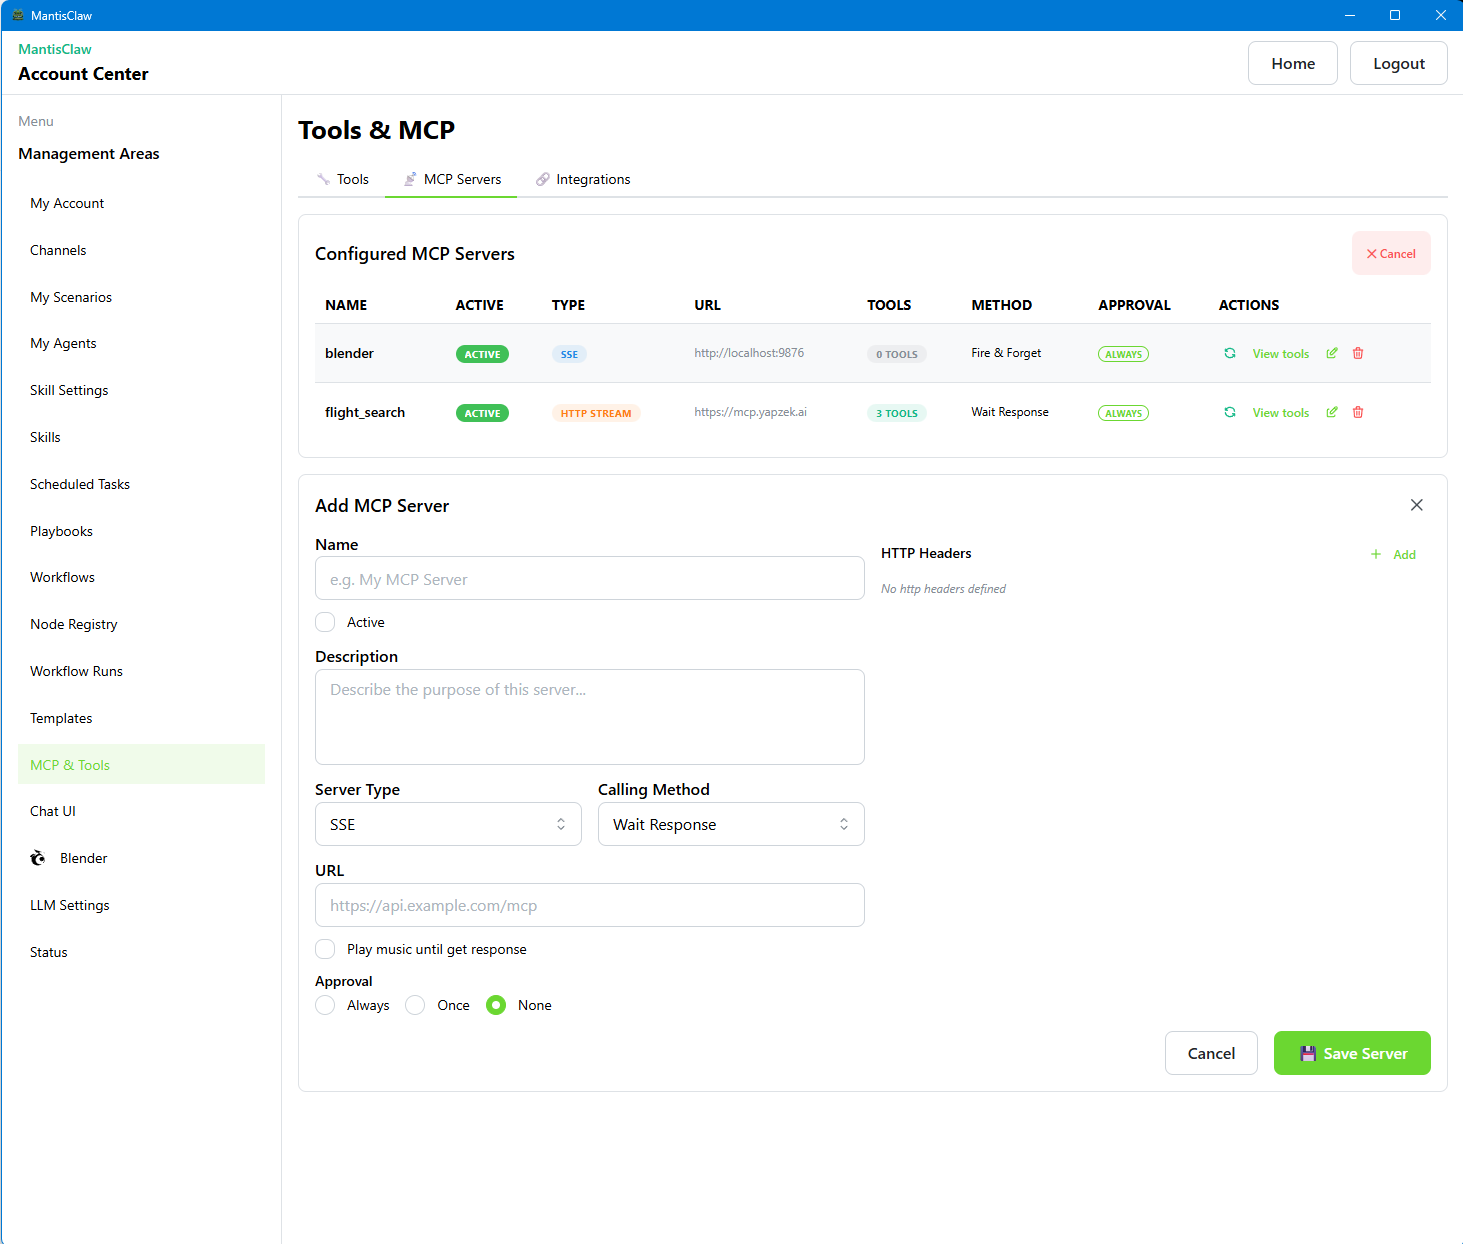Delete the blender MCP server

pos(1358,353)
